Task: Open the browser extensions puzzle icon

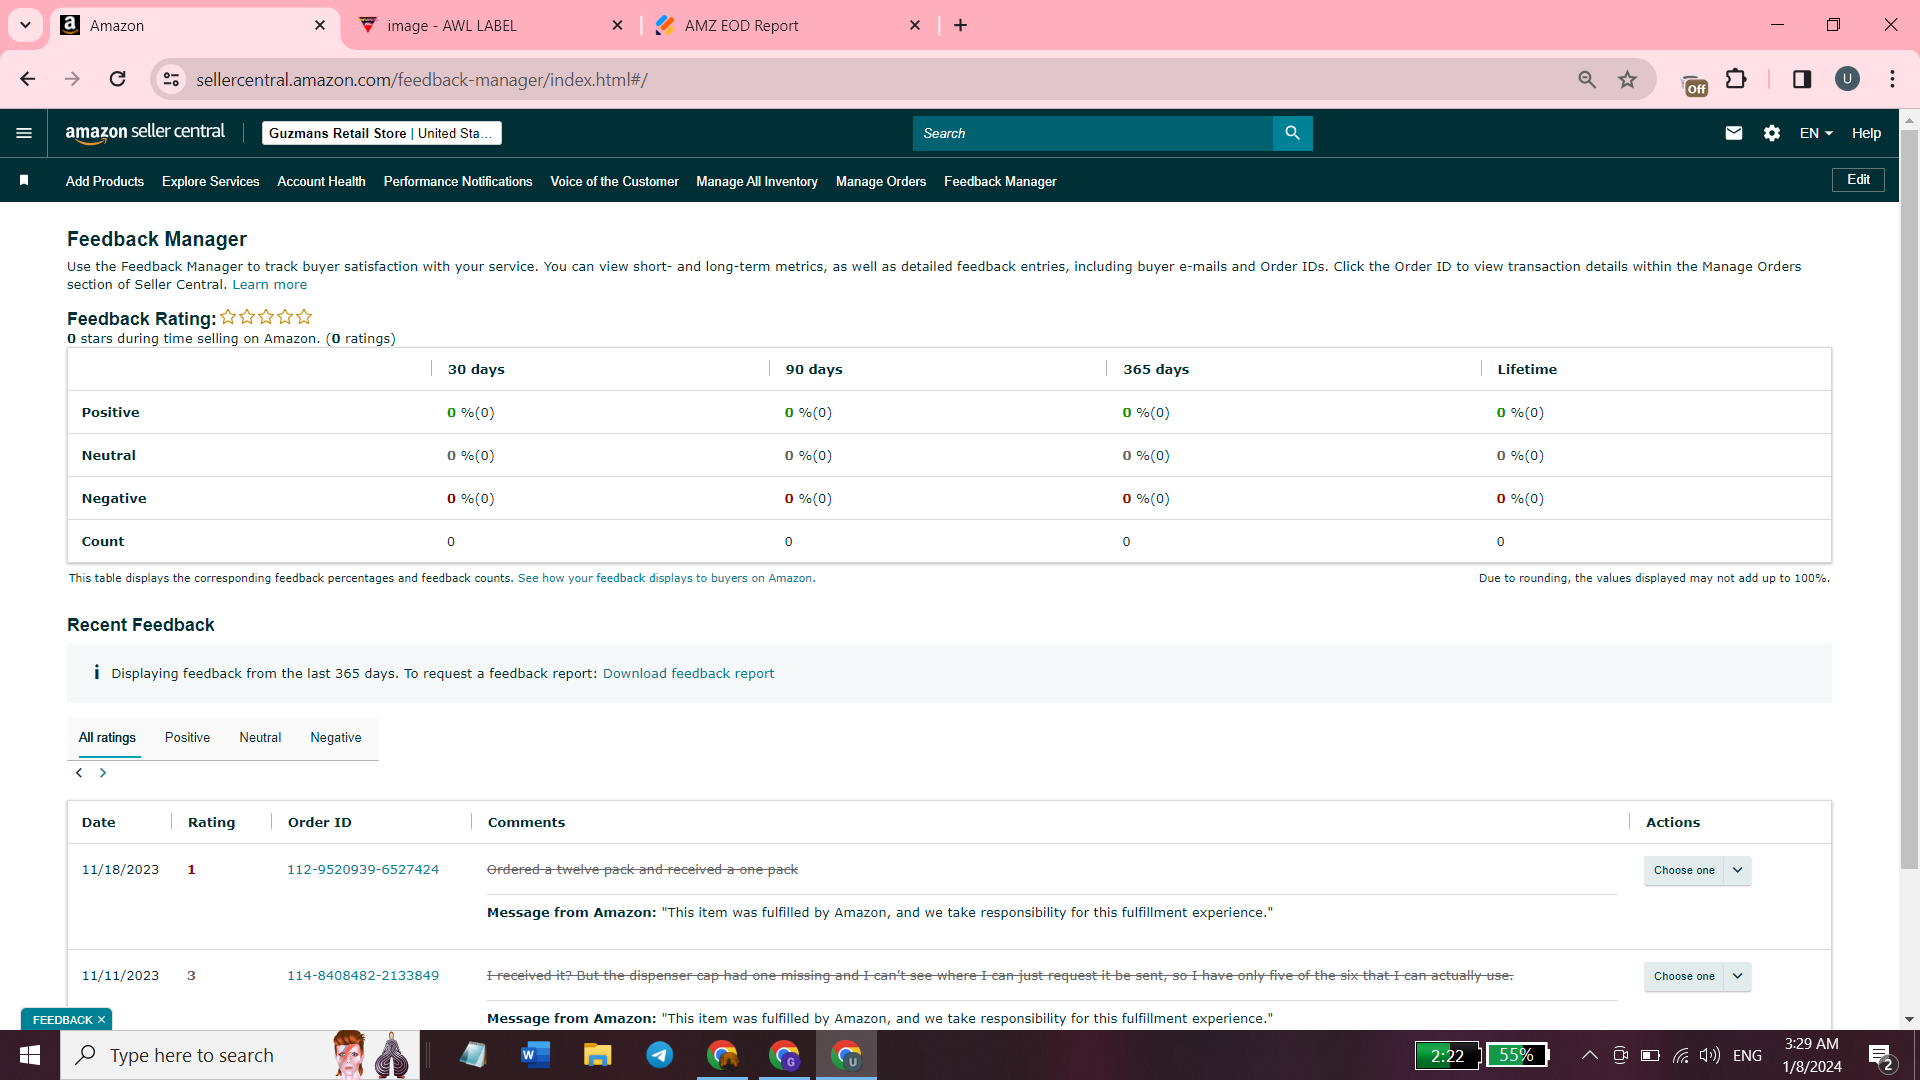Action: tap(1737, 79)
